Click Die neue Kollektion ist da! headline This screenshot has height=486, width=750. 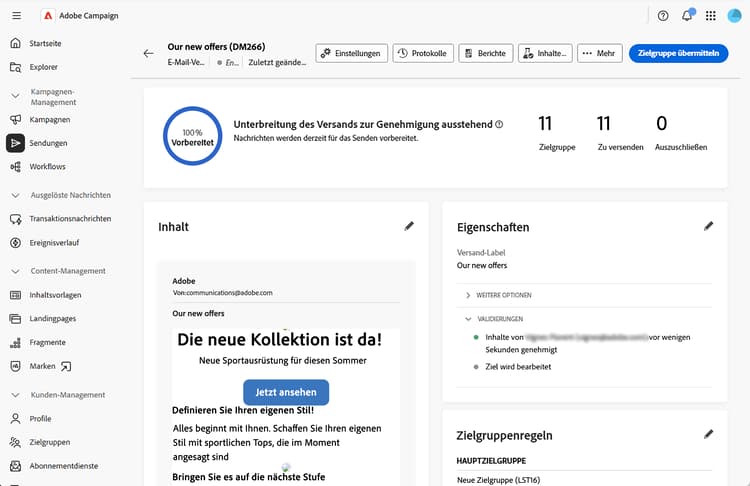280,340
